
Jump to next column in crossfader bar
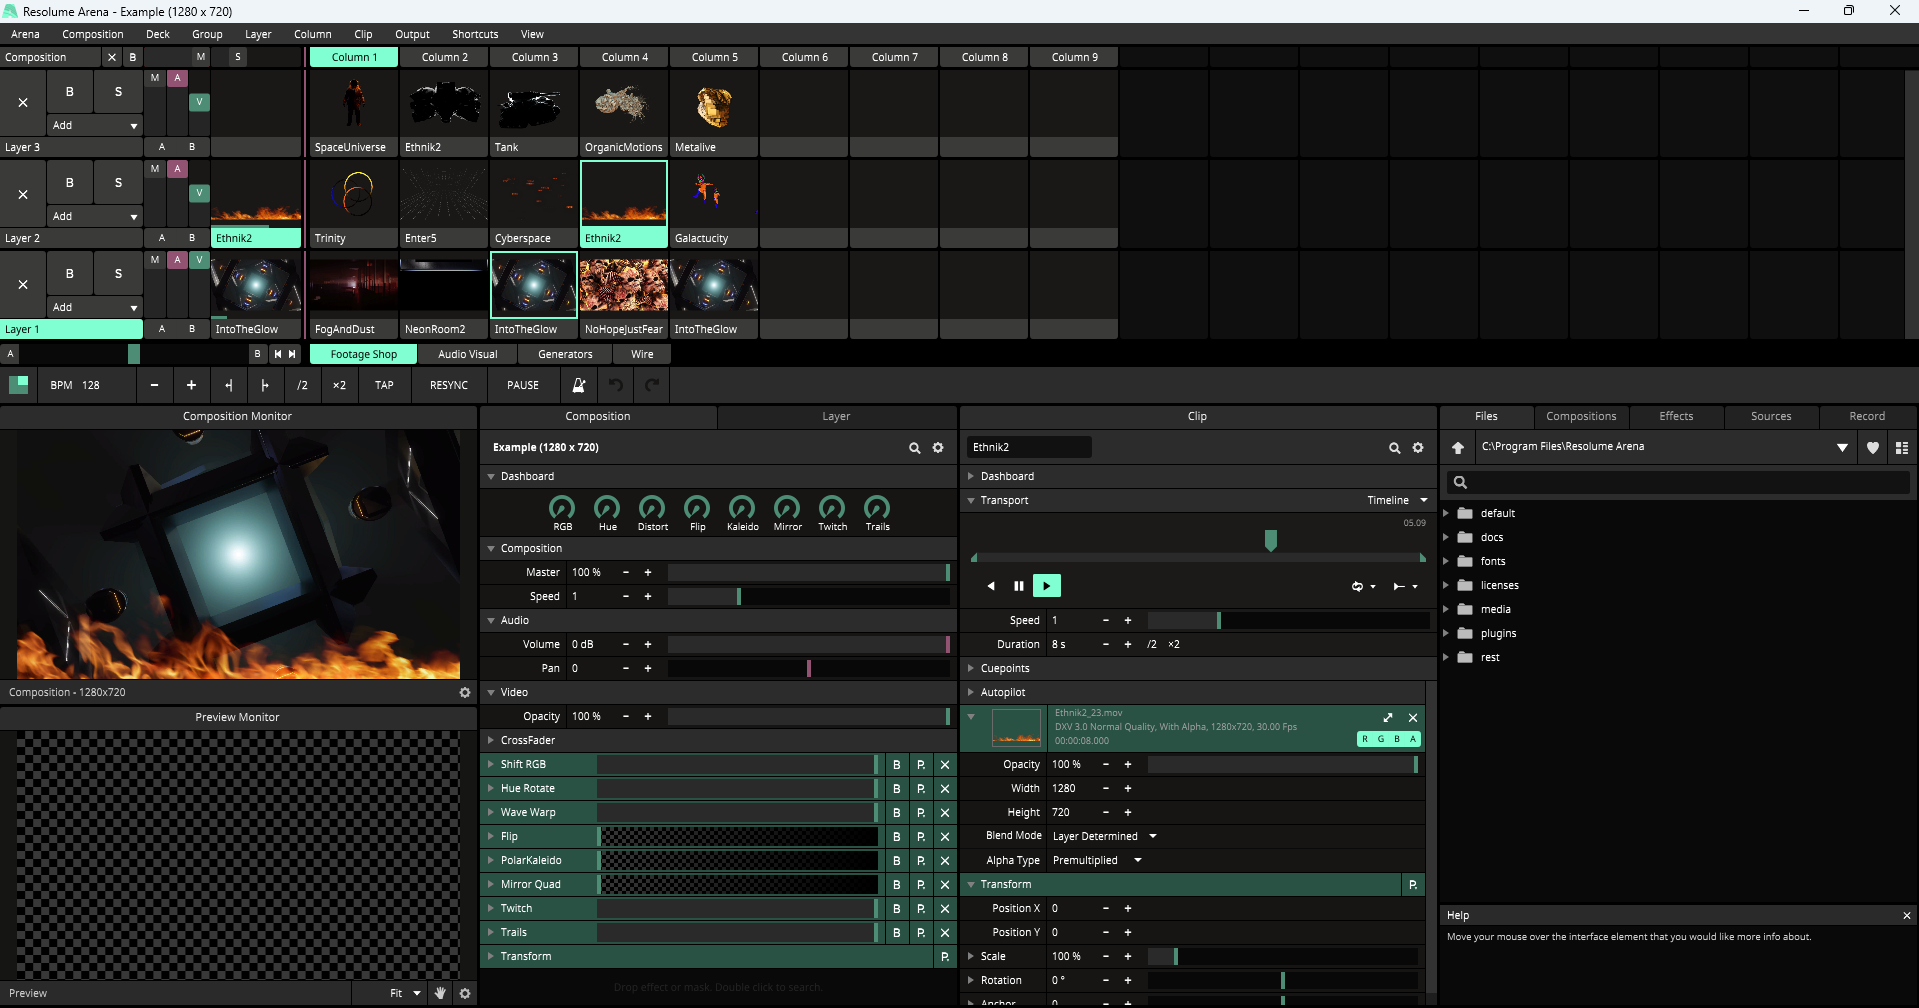(292, 354)
